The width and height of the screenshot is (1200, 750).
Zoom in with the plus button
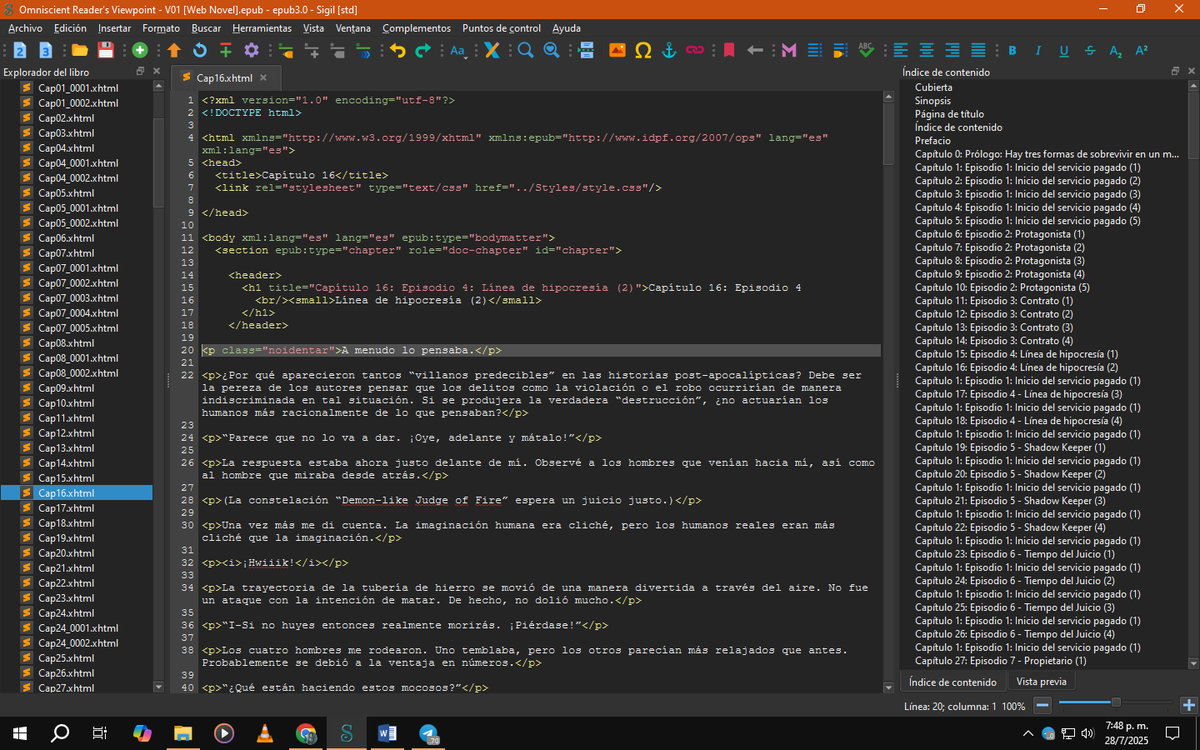tap(1188, 705)
